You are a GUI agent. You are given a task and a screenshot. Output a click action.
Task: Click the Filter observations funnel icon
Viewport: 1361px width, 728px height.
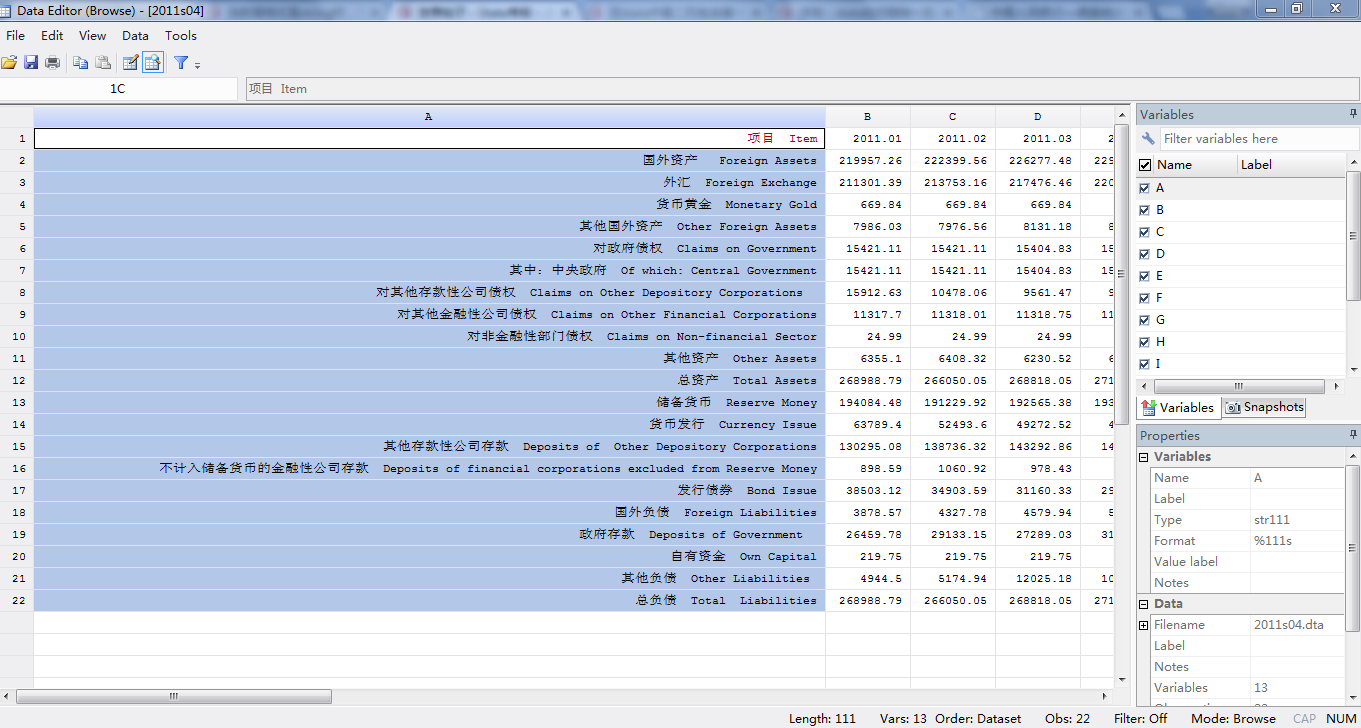pos(181,63)
